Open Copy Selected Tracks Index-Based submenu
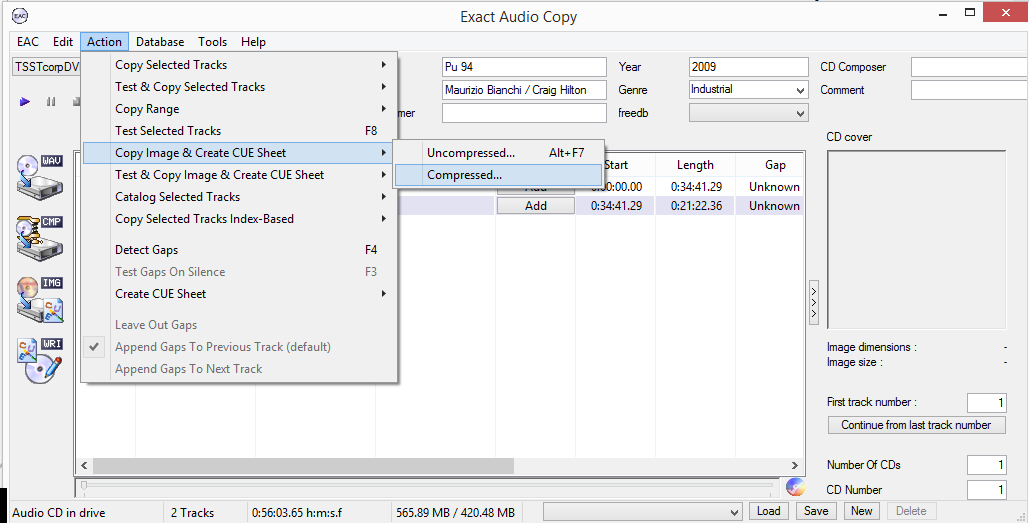Viewport: 1029px width, 523px height. [x=240, y=219]
